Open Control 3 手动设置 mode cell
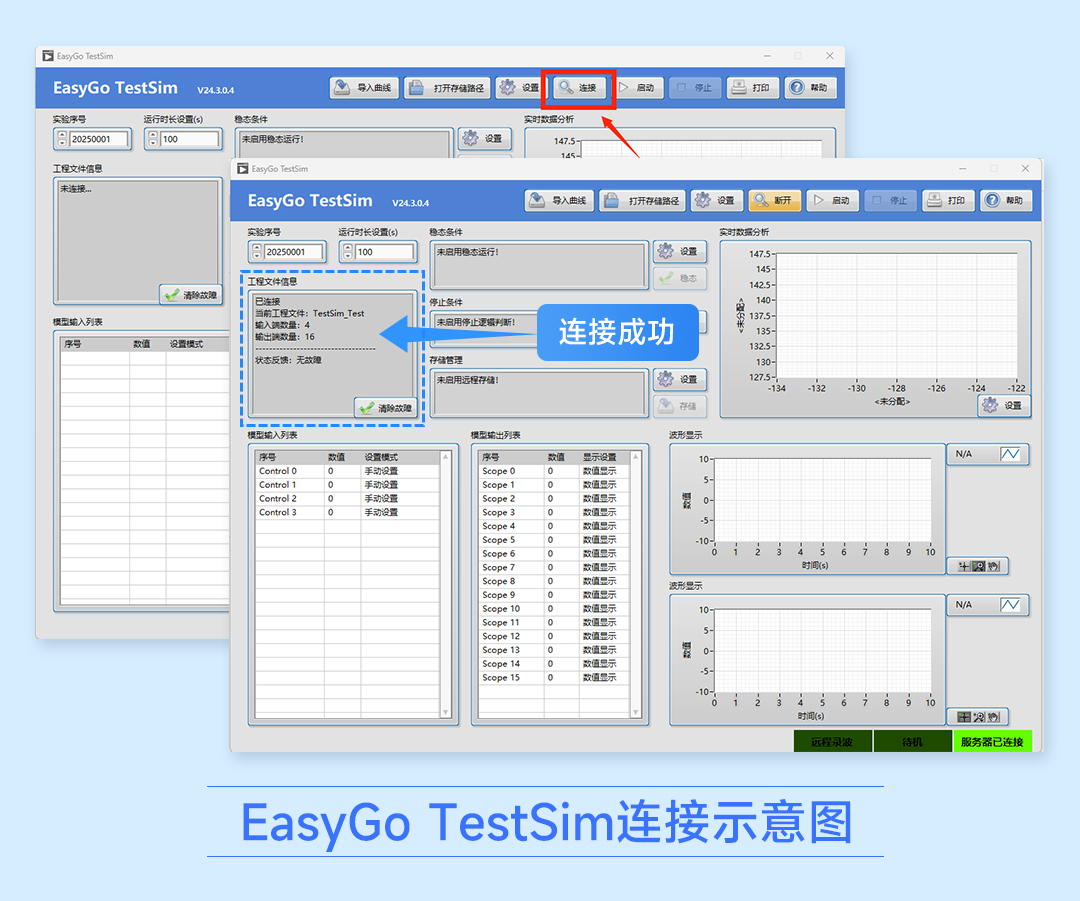The image size is (1080, 901). [x=399, y=512]
